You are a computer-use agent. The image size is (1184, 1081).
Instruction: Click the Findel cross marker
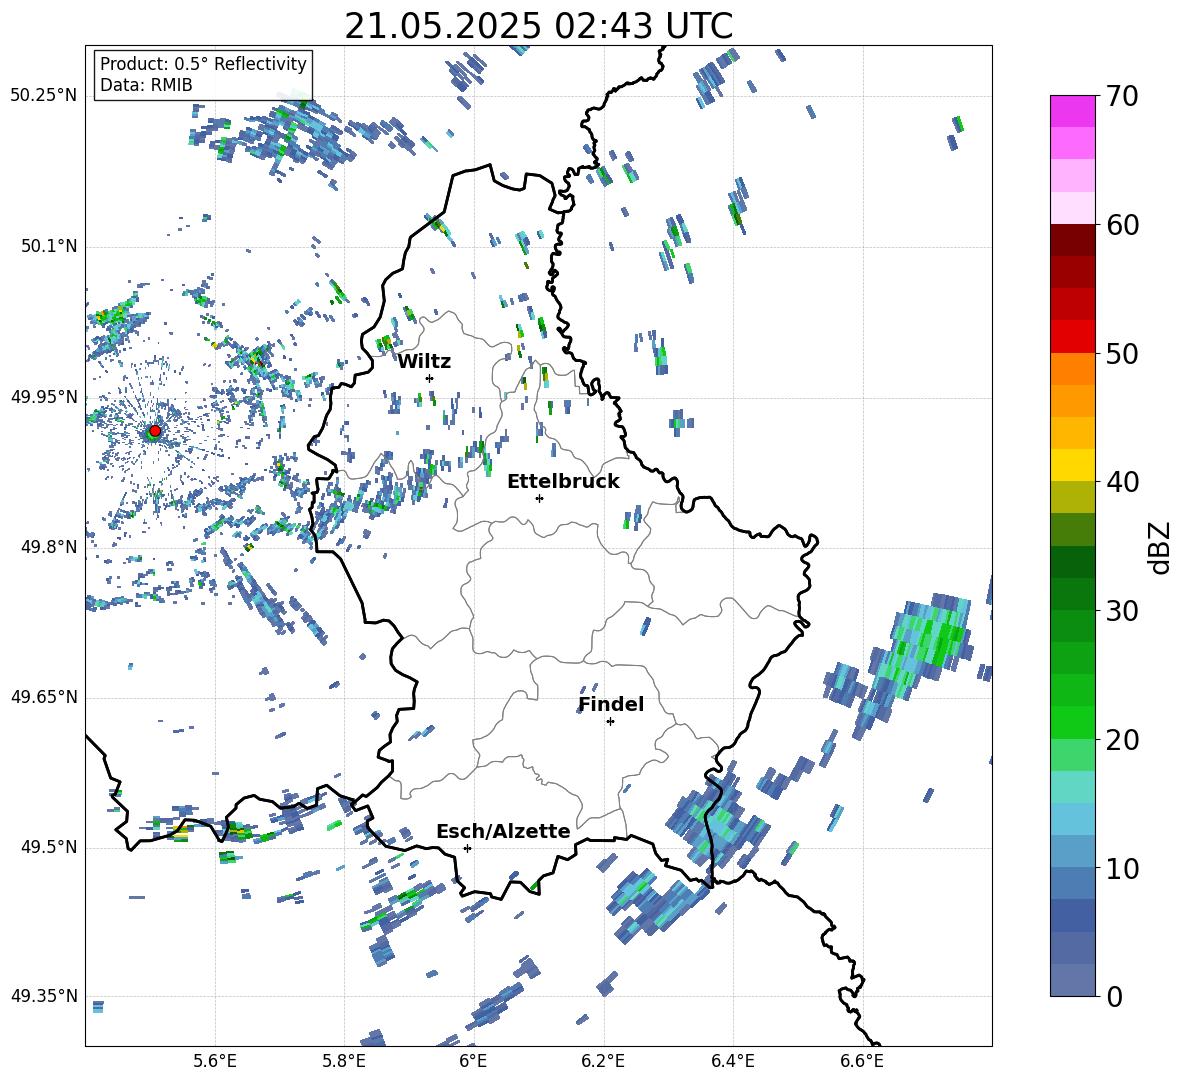[x=610, y=722]
